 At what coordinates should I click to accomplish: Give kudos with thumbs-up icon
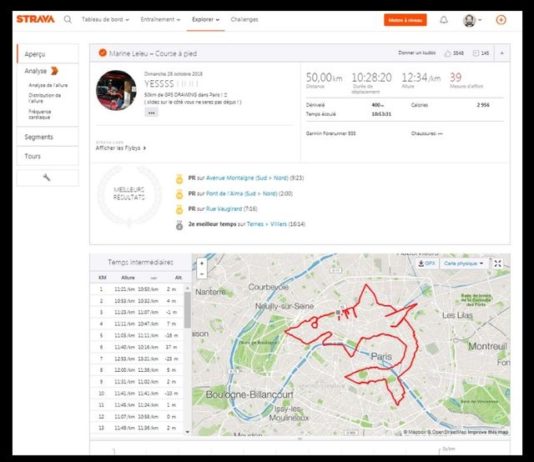pyautogui.click(x=447, y=53)
